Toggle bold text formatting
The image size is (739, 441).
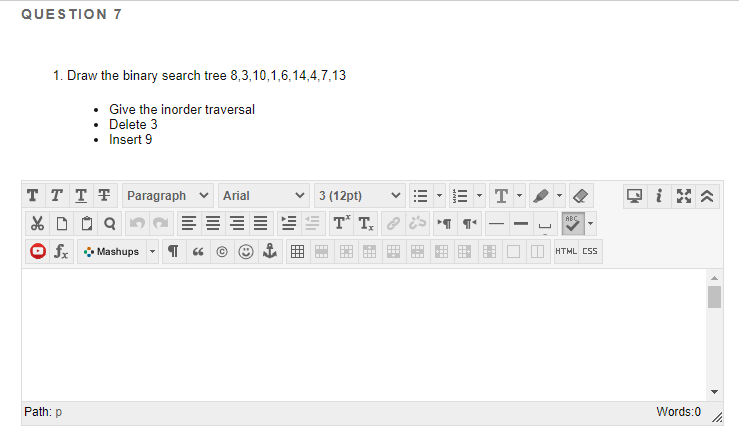tap(33, 196)
